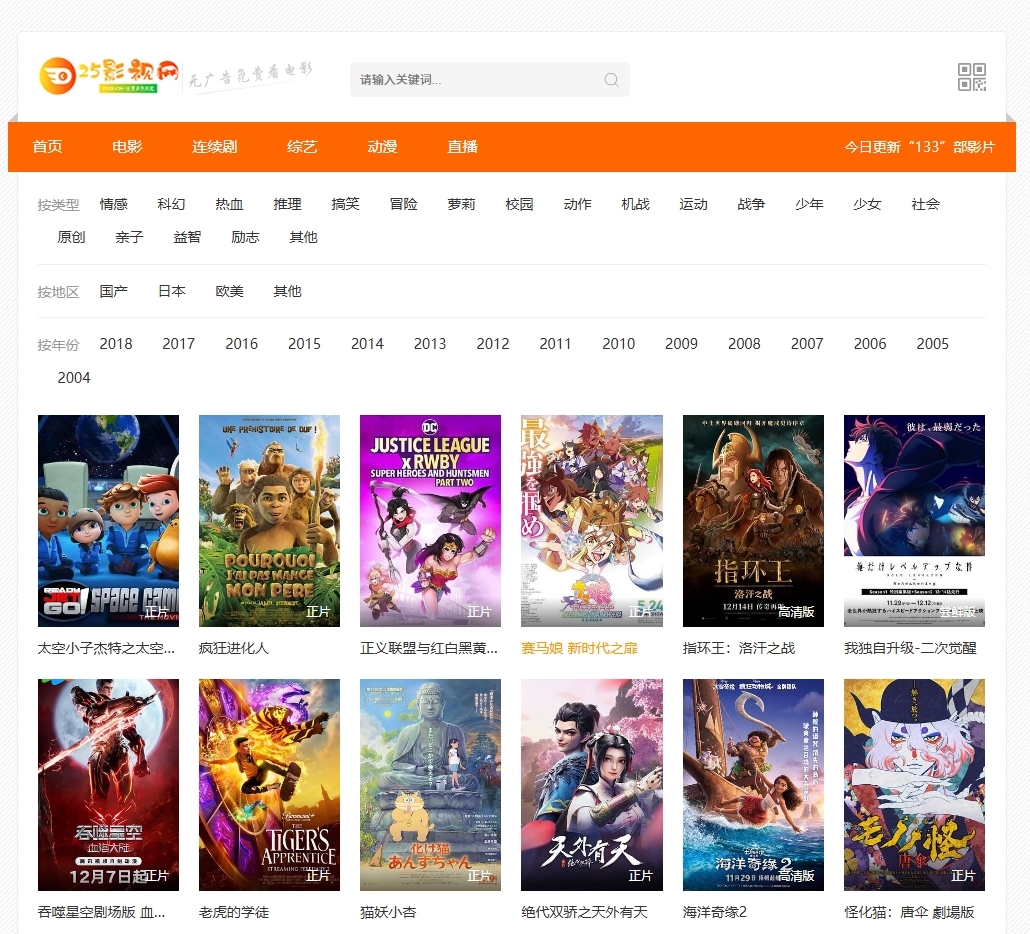Image resolution: width=1030 pixels, height=934 pixels.
Task: Open the 海洋奇缘2 poster thumbnail
Action: click(x=753, y=785)
